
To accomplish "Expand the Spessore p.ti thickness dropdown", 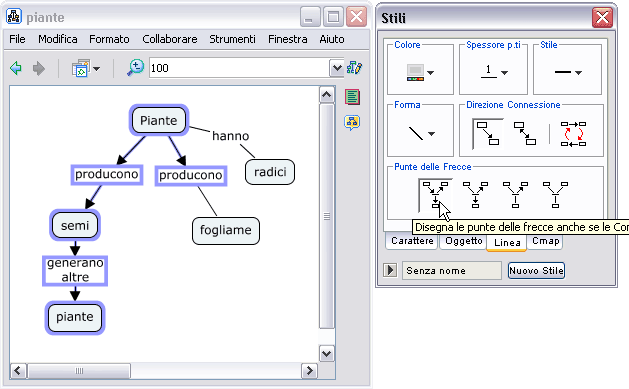I will (x=494, y=72).
